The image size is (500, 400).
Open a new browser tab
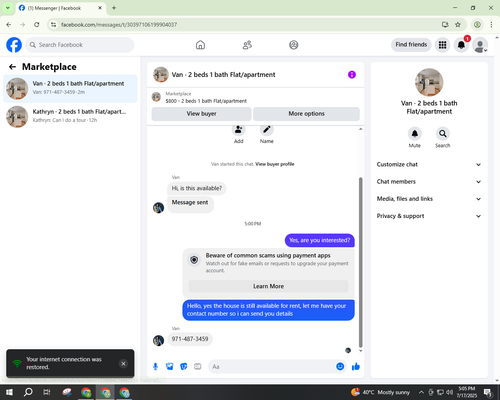pos(114,8)
